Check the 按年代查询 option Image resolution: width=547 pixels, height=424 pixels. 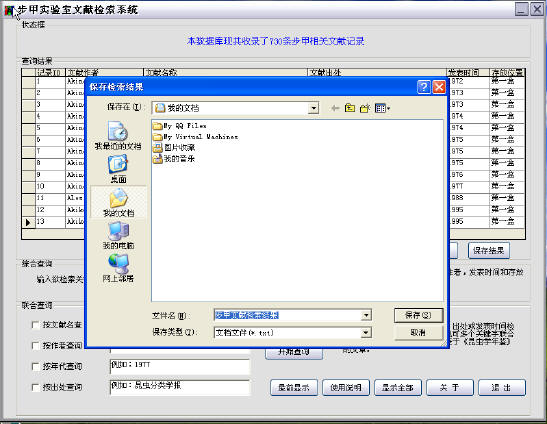coord(35,366)
